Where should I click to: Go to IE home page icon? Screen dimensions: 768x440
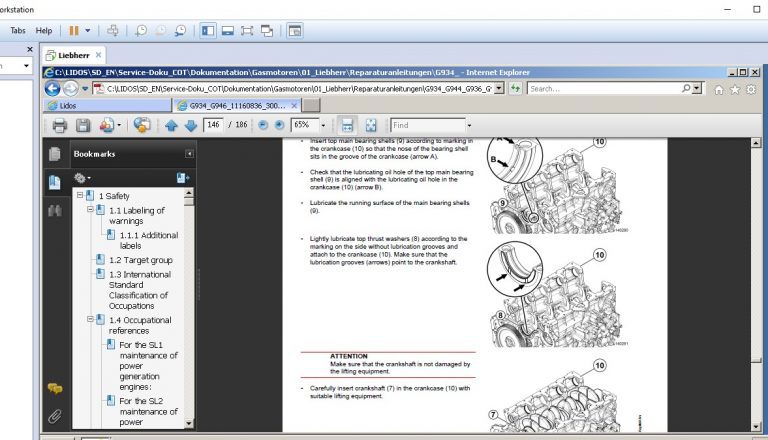719,90
